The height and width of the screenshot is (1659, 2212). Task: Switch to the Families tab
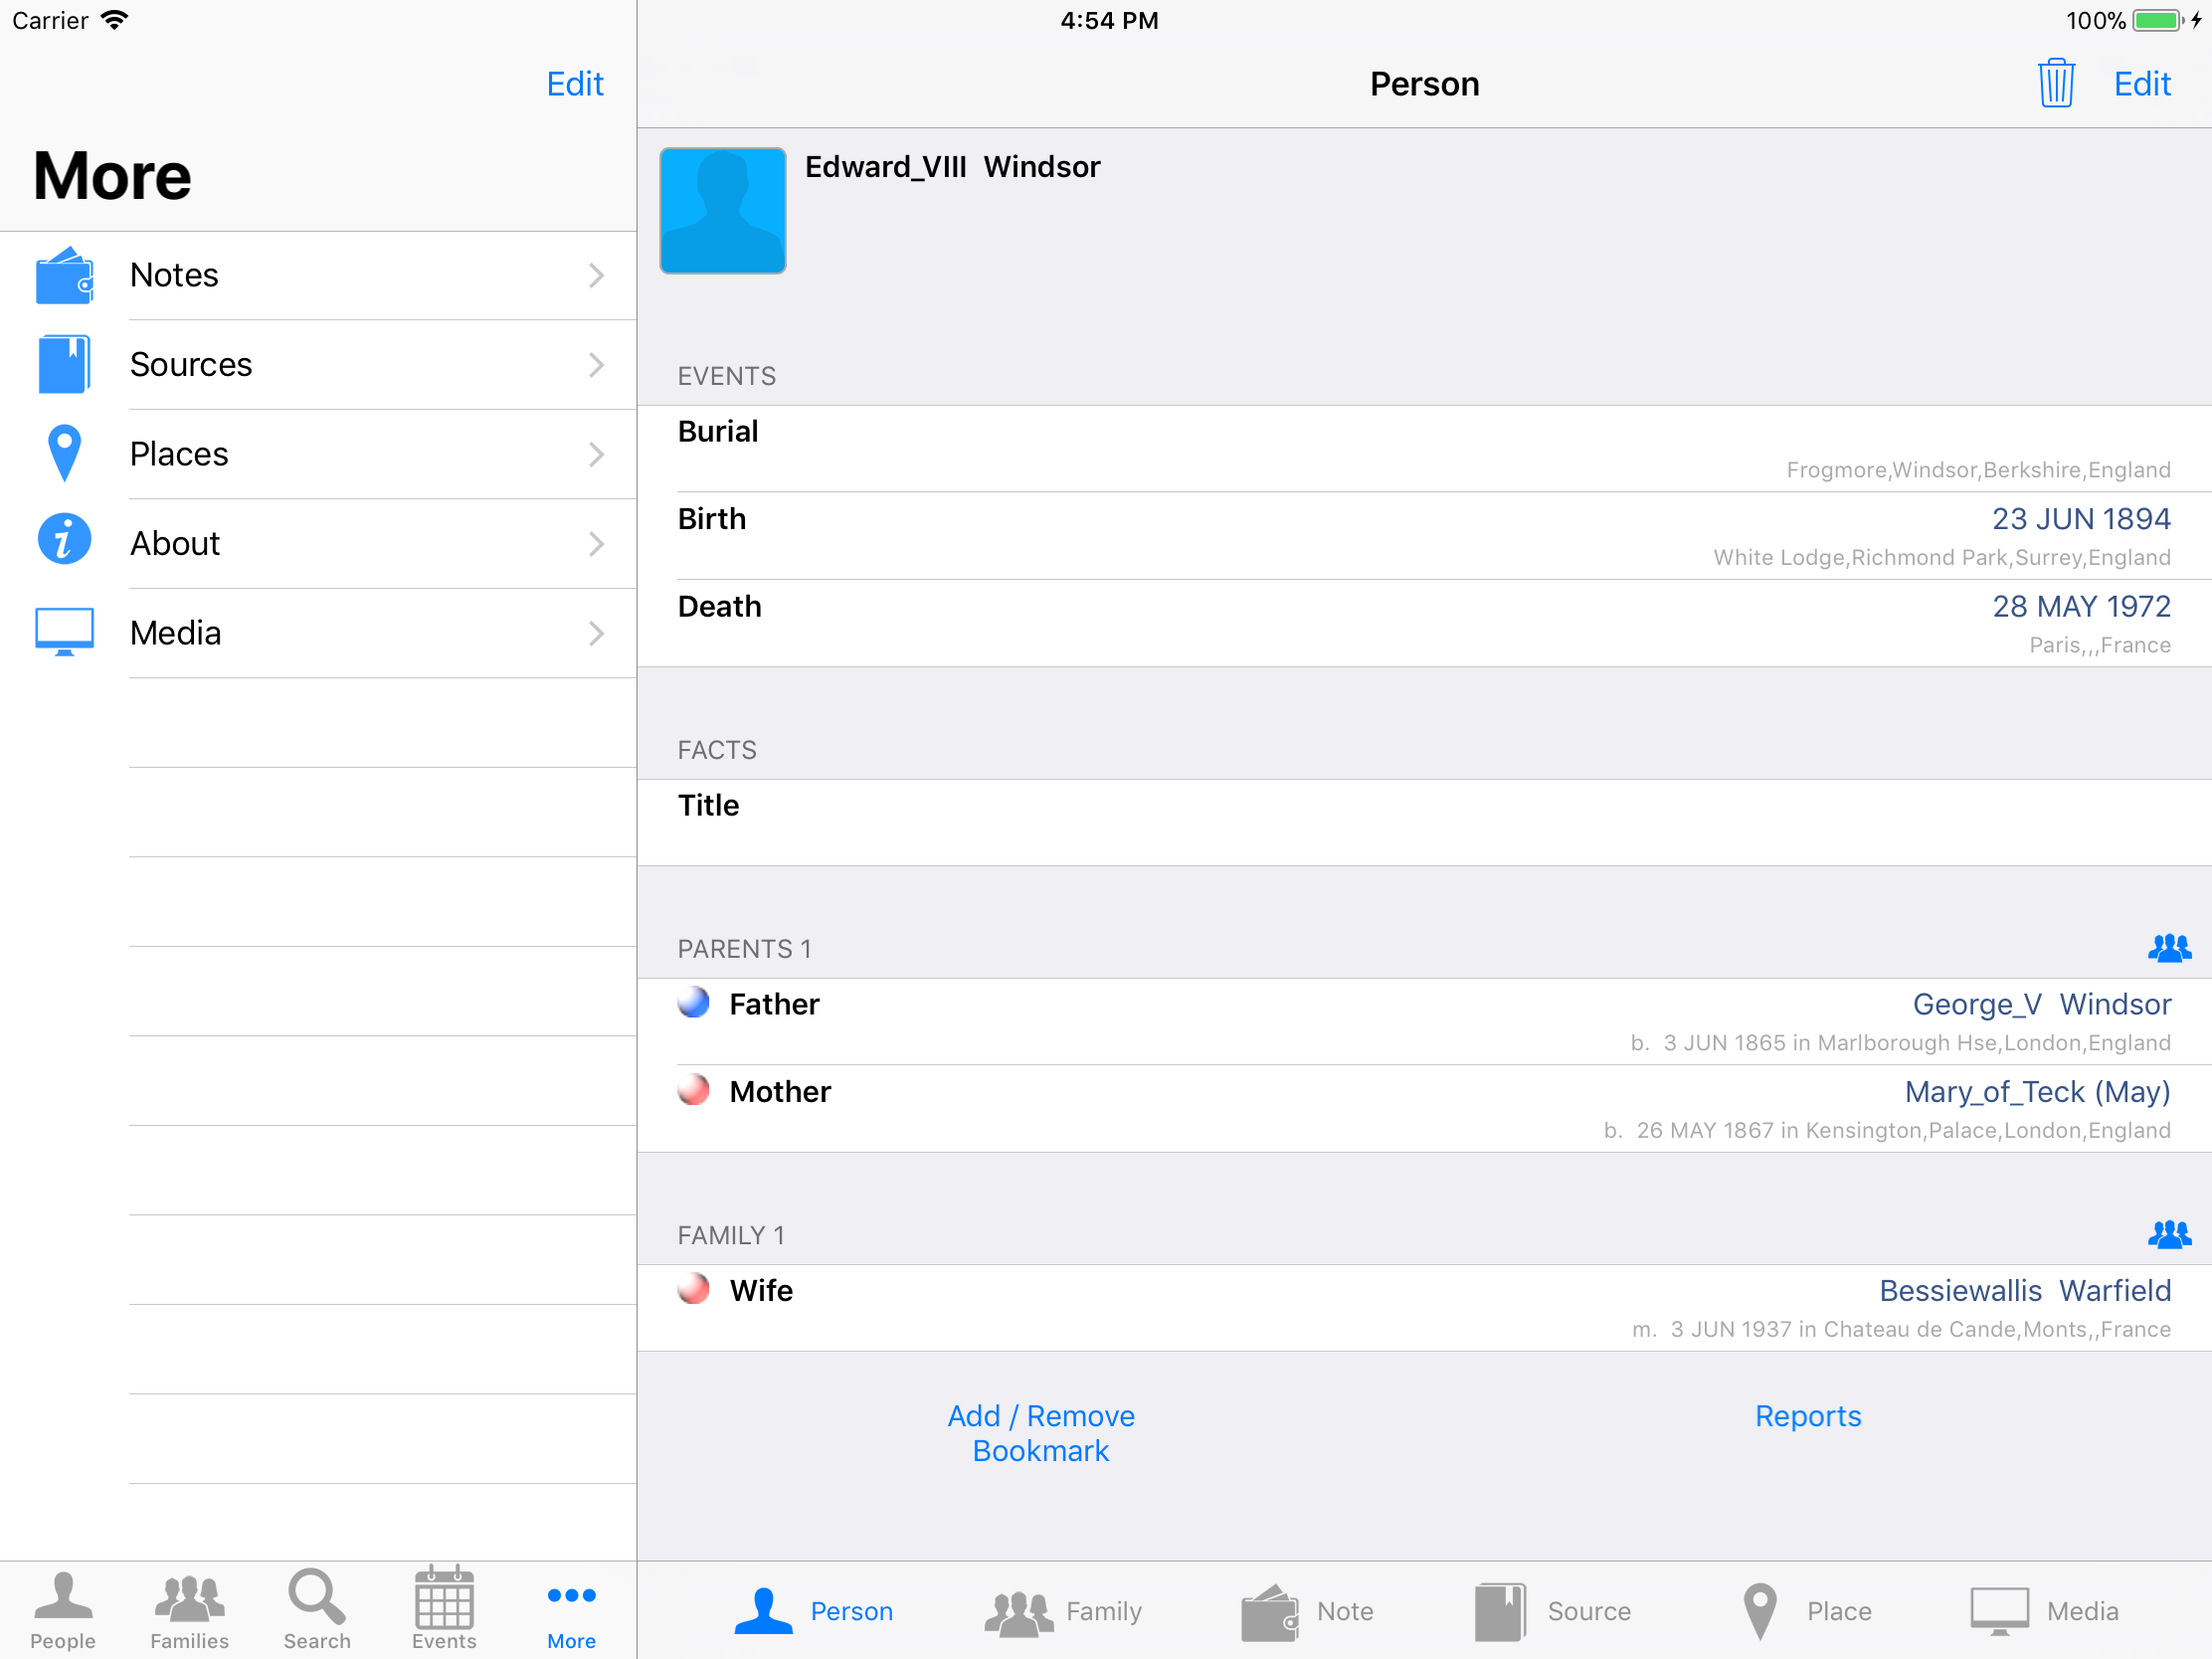click(x=189, y=1609)
